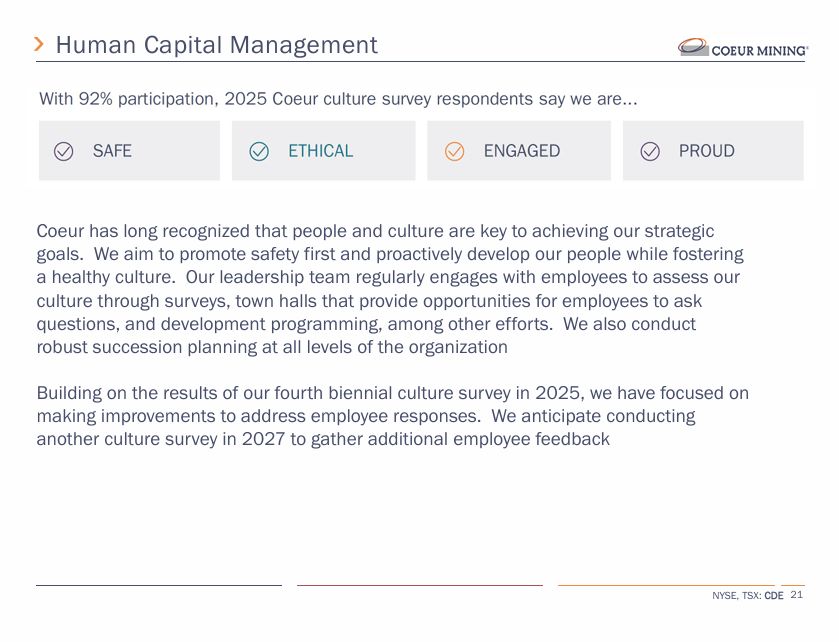Click the PROUD checkmark circle icon
839x642 pixels.
[x=650, y=151]
